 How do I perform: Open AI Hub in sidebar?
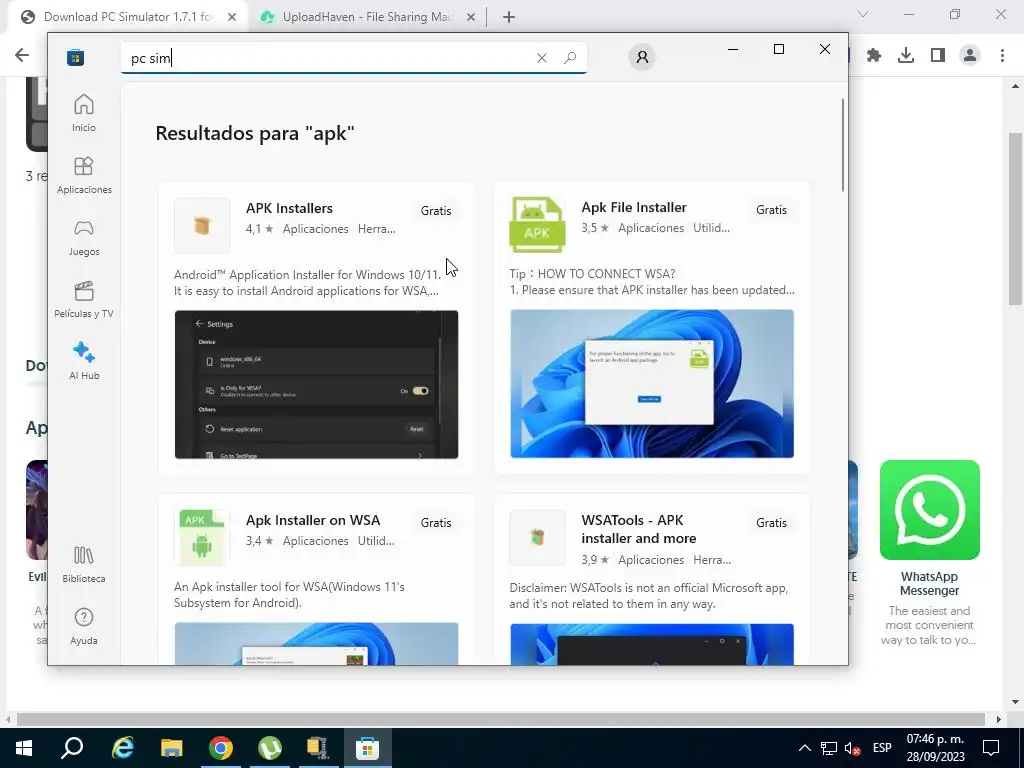click(x=84, y=361)
